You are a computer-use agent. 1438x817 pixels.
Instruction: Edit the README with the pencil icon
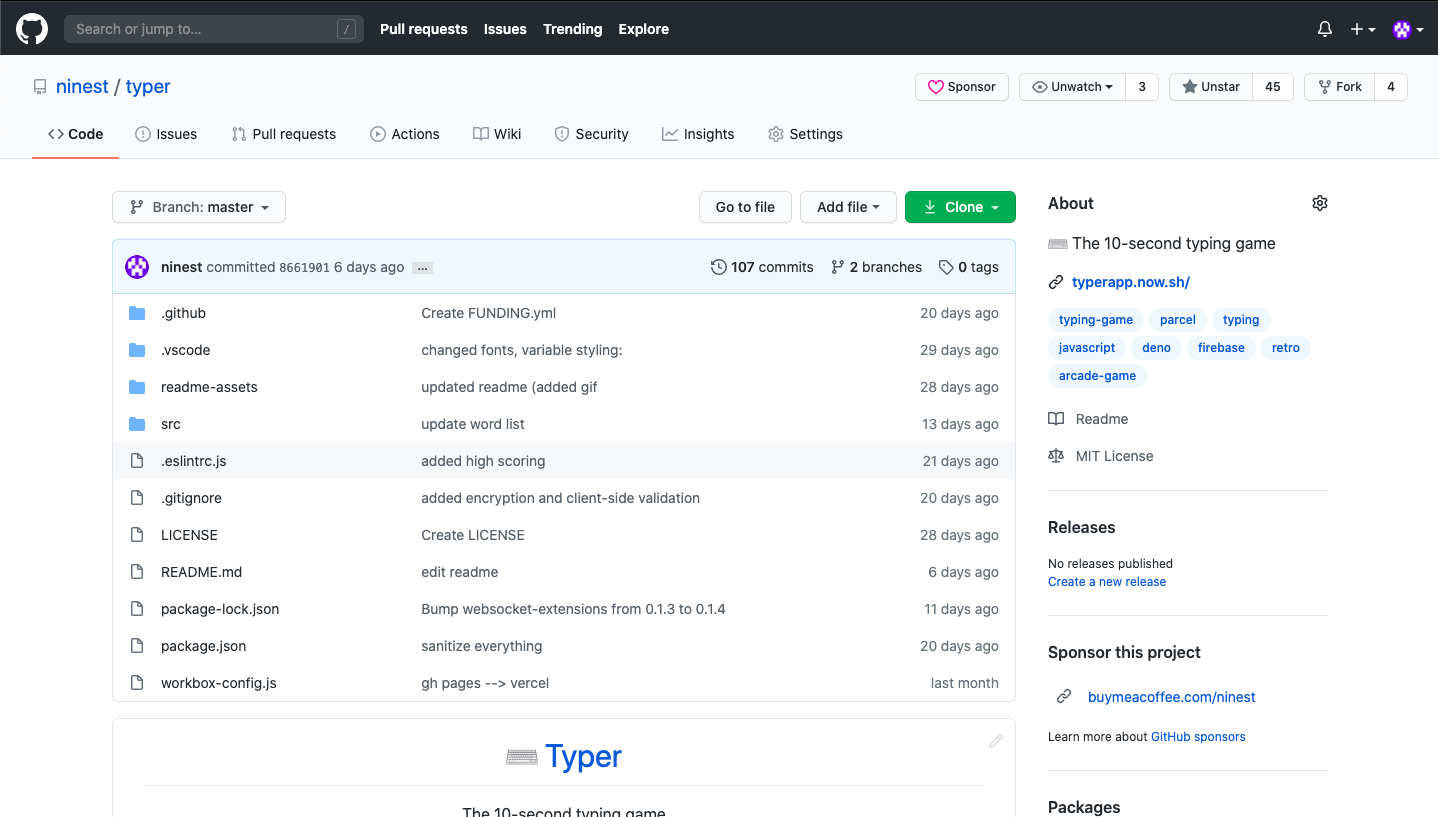point(996,741)
